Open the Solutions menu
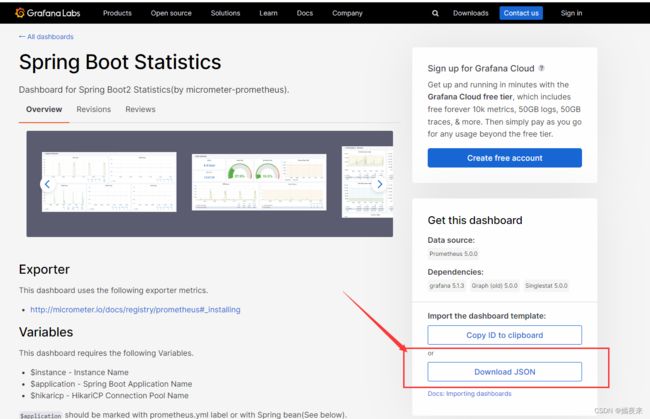650x419 pixels. pos(225,13)
